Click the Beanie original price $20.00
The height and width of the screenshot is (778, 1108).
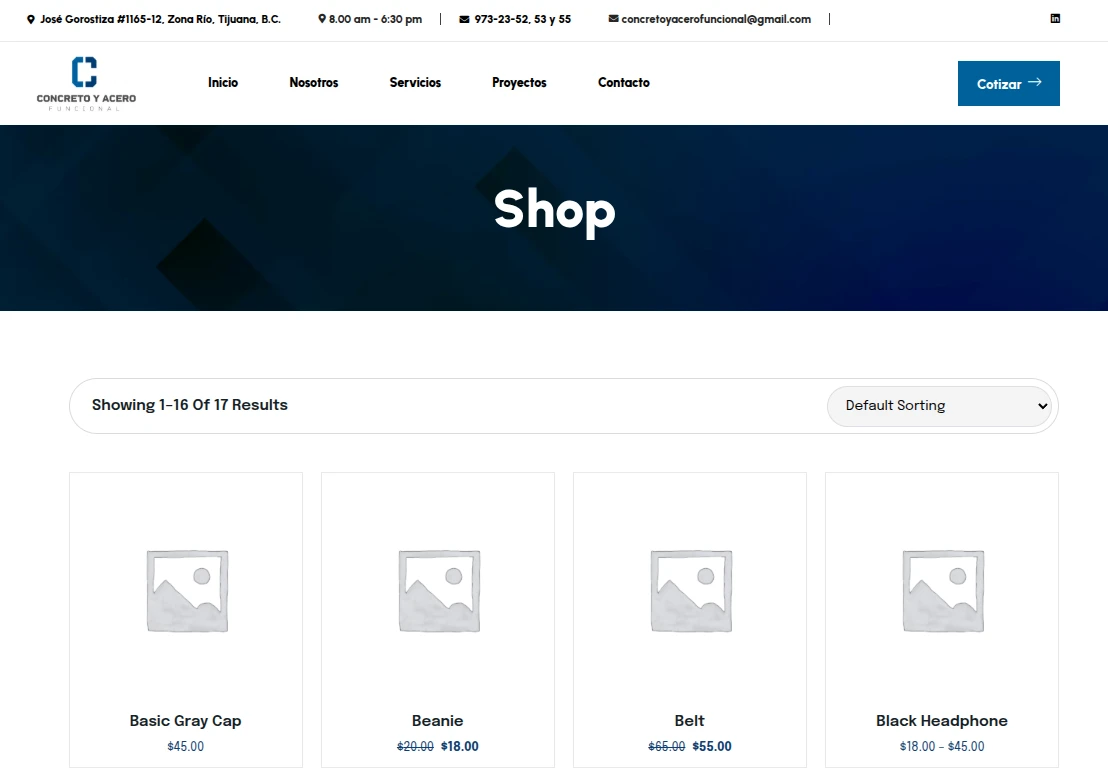tap(416, 746)
